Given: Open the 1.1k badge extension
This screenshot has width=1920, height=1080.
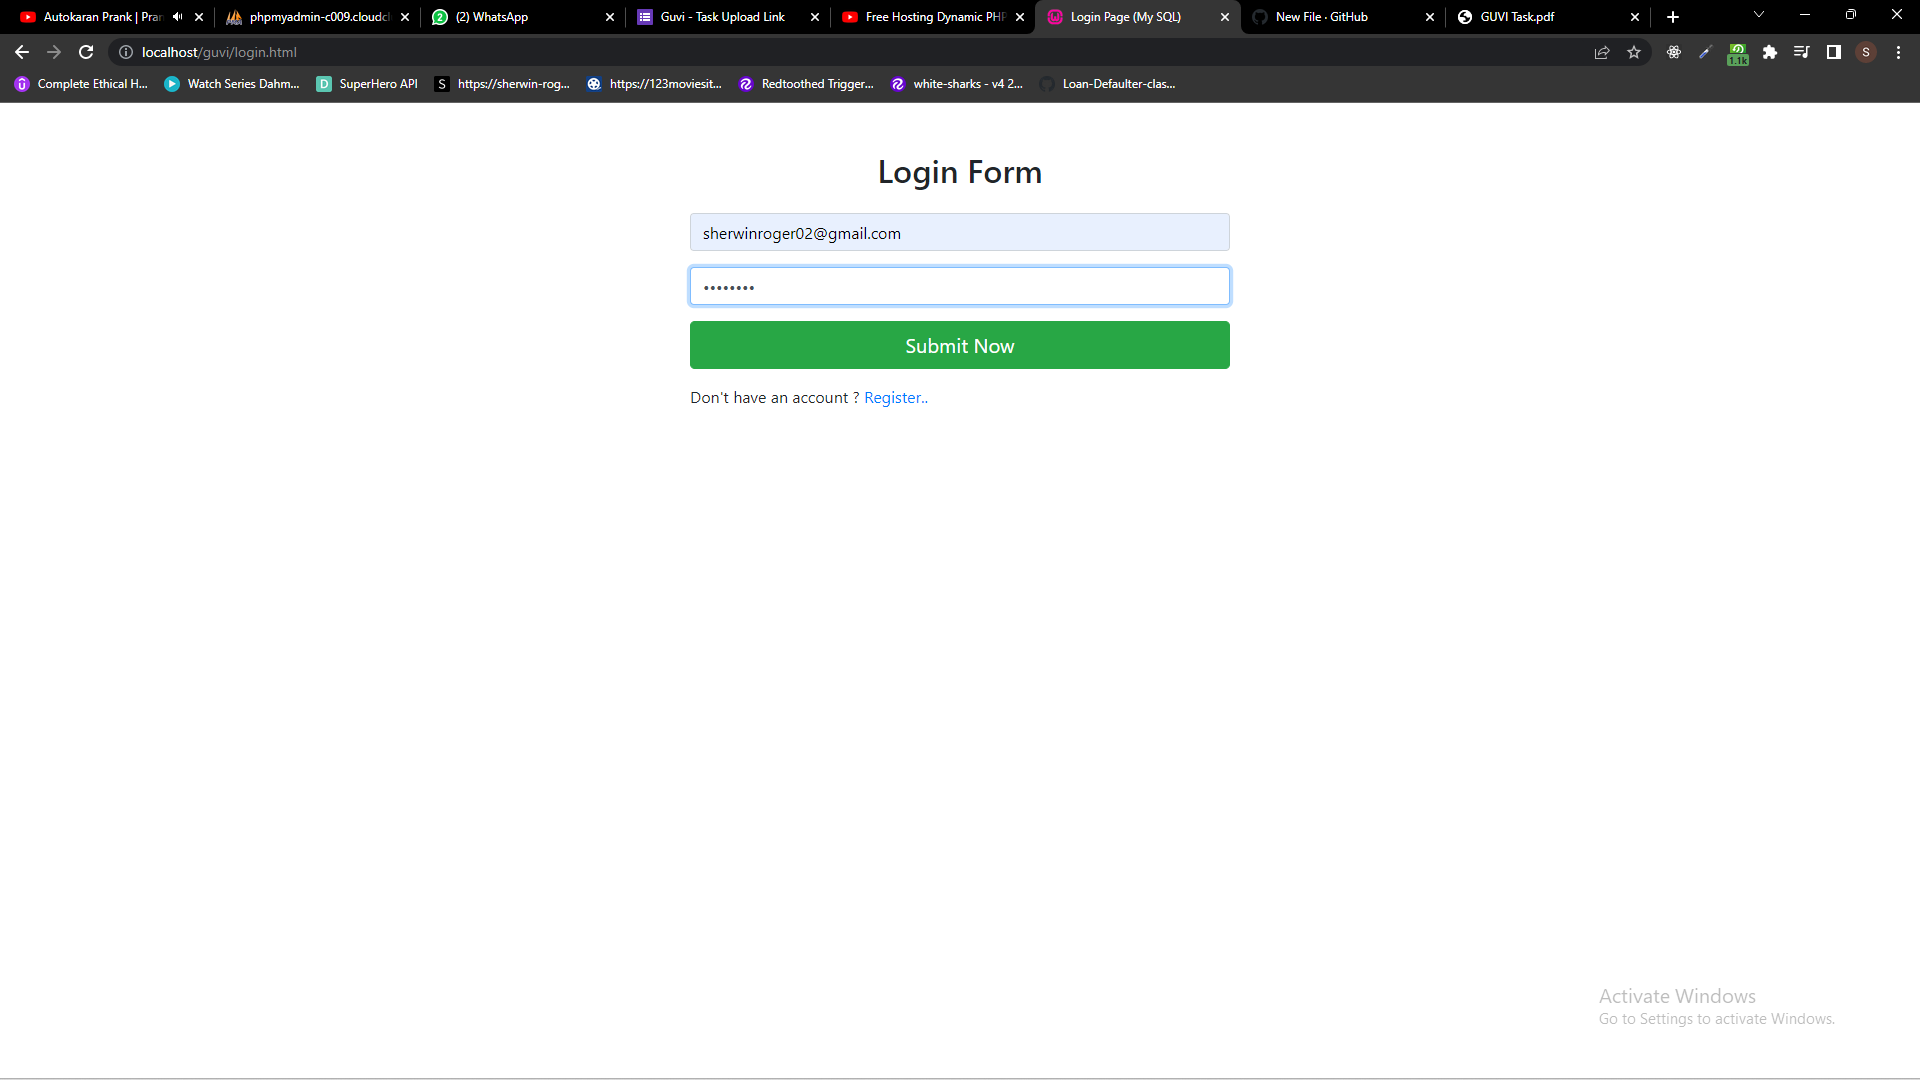Looking at the screenshot, I should click(1738, 52).
